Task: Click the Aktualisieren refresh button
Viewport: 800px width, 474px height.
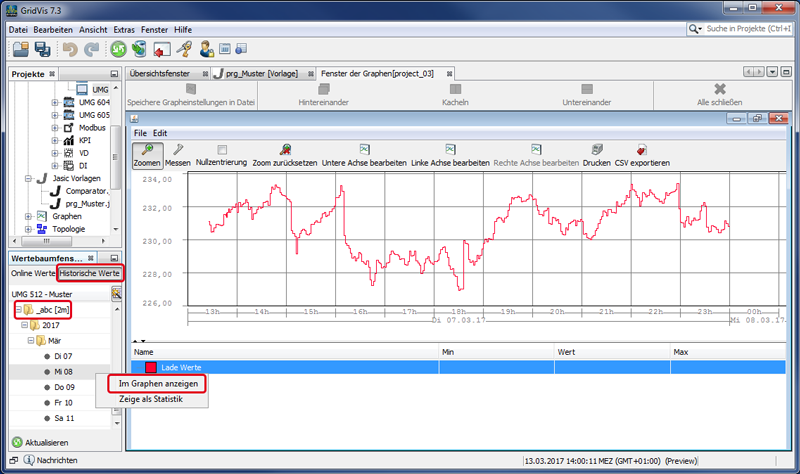Action: 40,442
